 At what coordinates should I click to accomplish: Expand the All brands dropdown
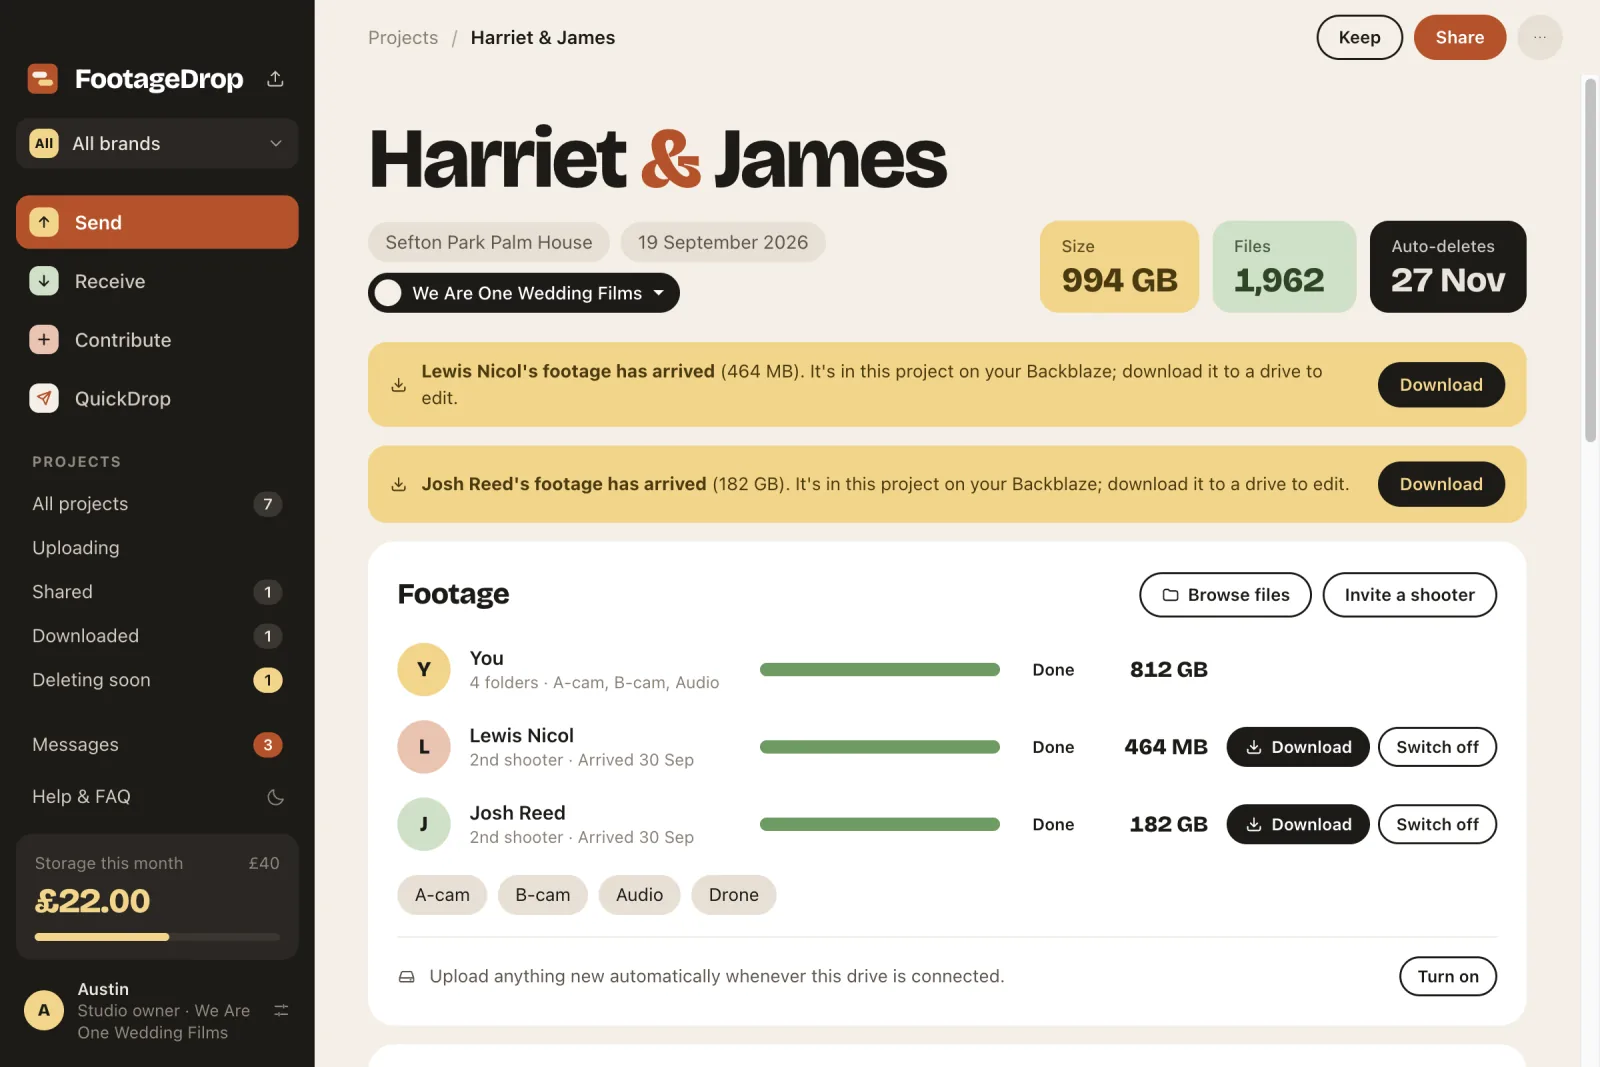coord(157,143)
